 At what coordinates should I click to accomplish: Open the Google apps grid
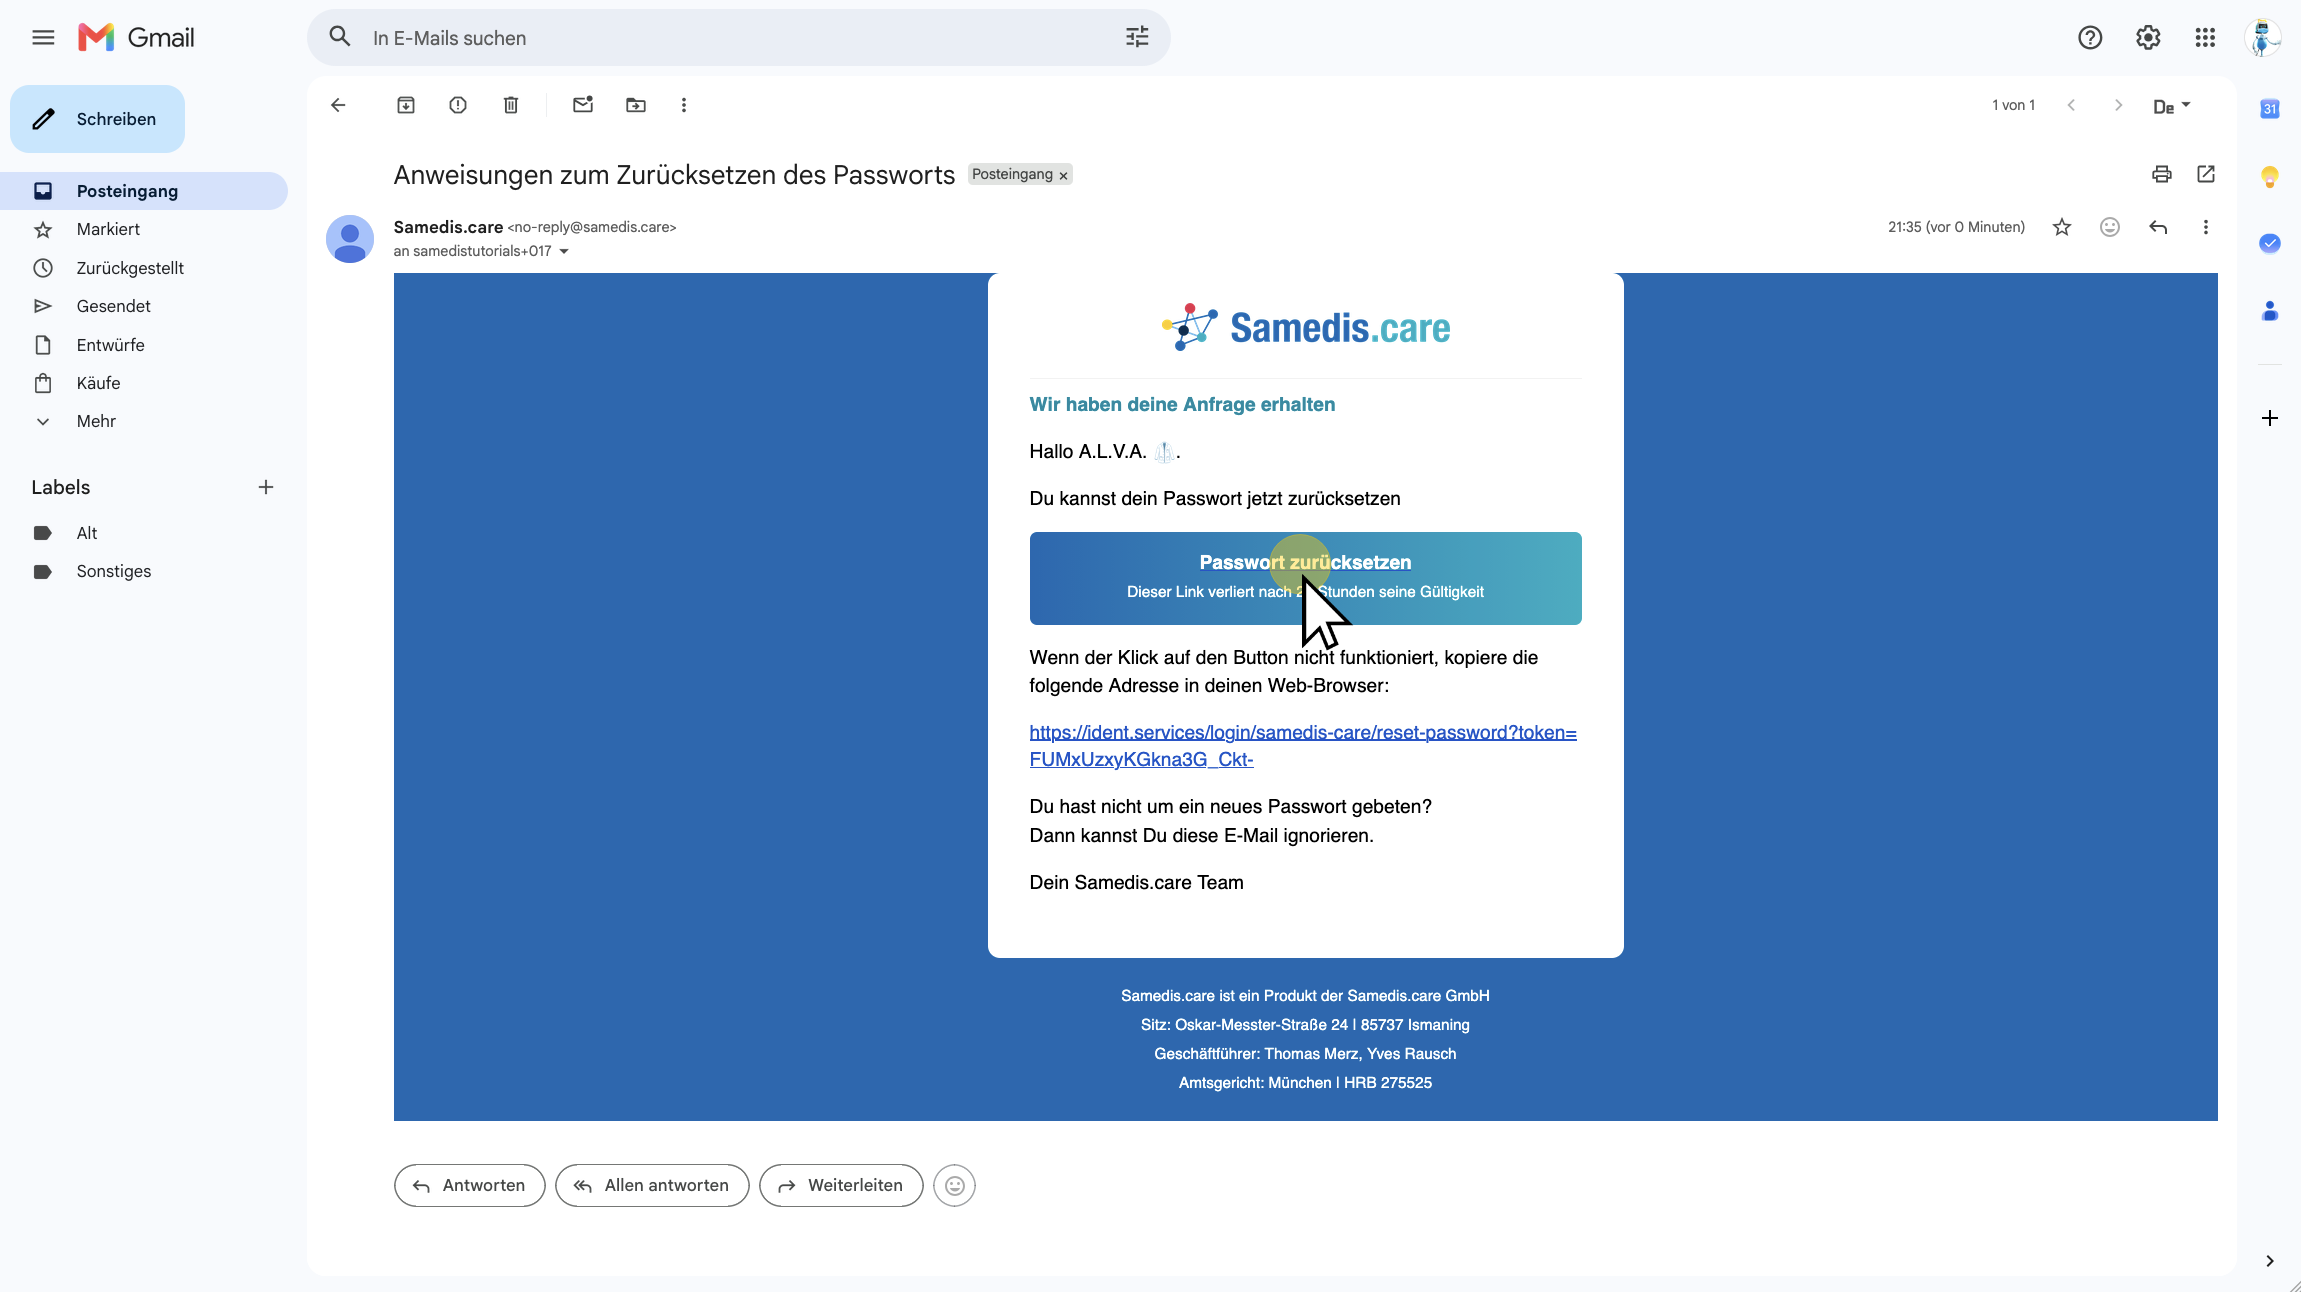(2205, 38)
